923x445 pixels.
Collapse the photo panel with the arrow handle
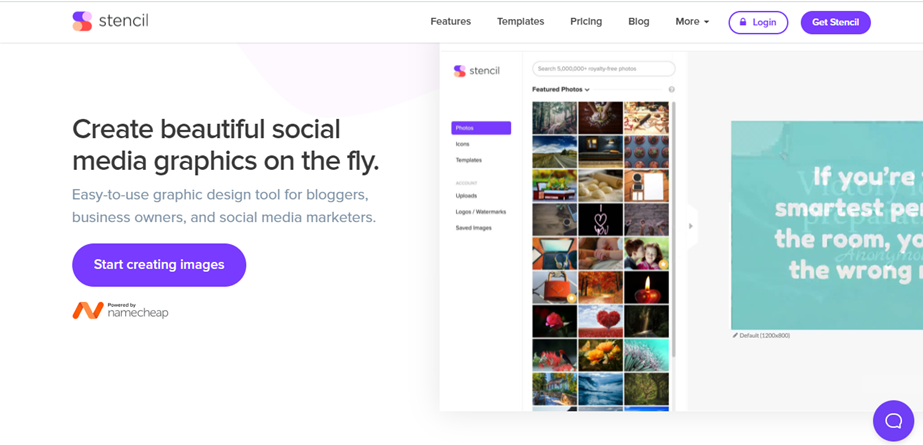(690, 226)
